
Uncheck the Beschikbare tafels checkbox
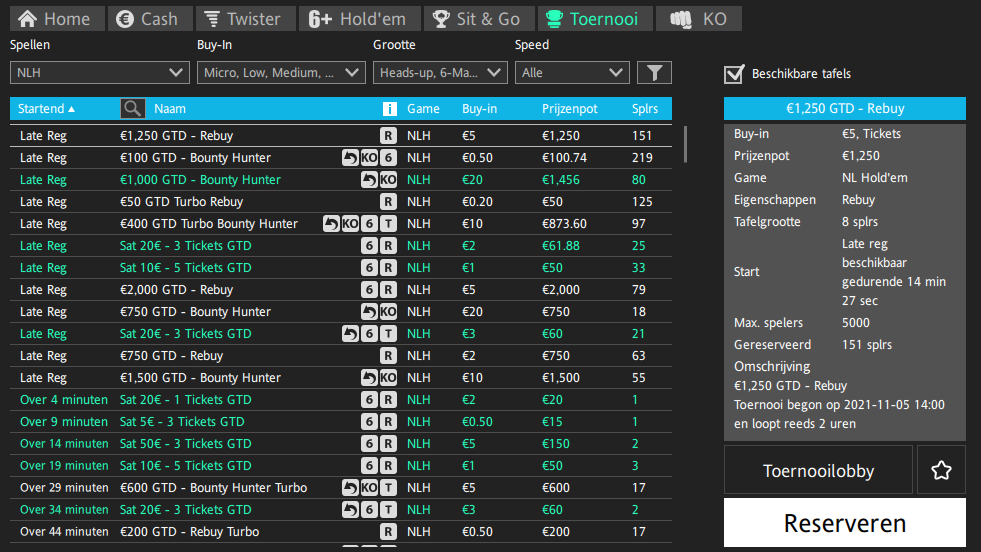click(x=734, y=74)
